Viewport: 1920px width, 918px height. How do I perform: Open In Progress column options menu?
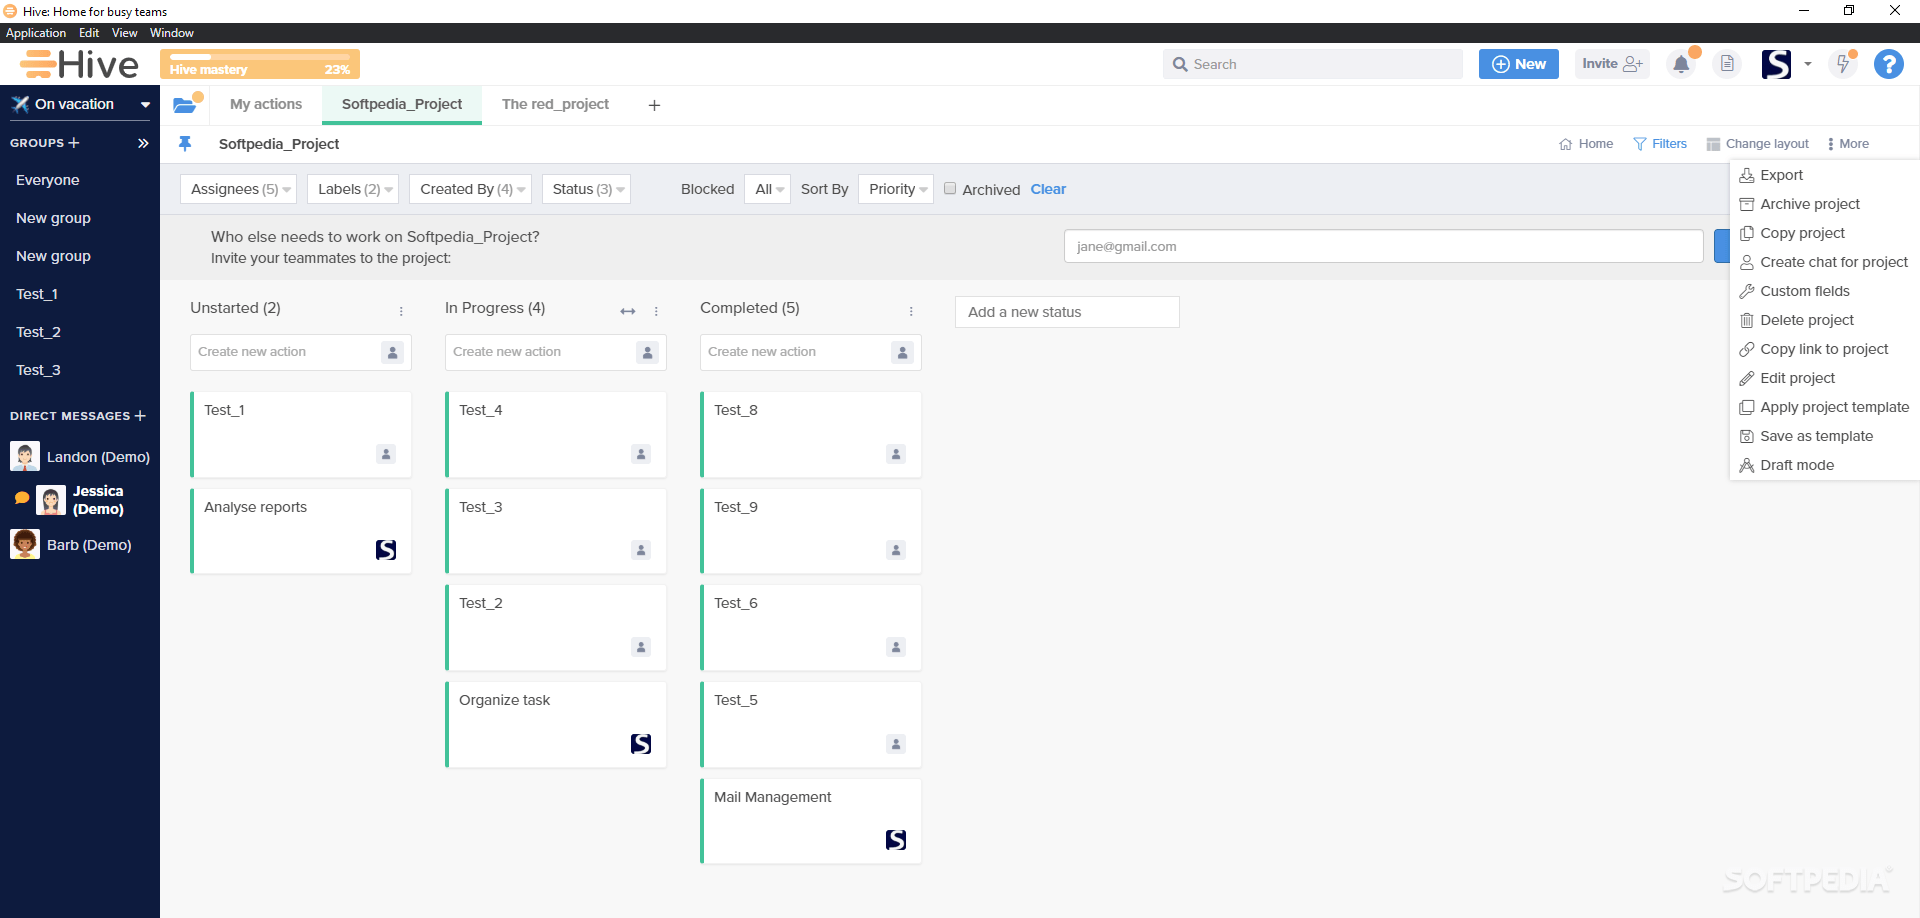656,311
